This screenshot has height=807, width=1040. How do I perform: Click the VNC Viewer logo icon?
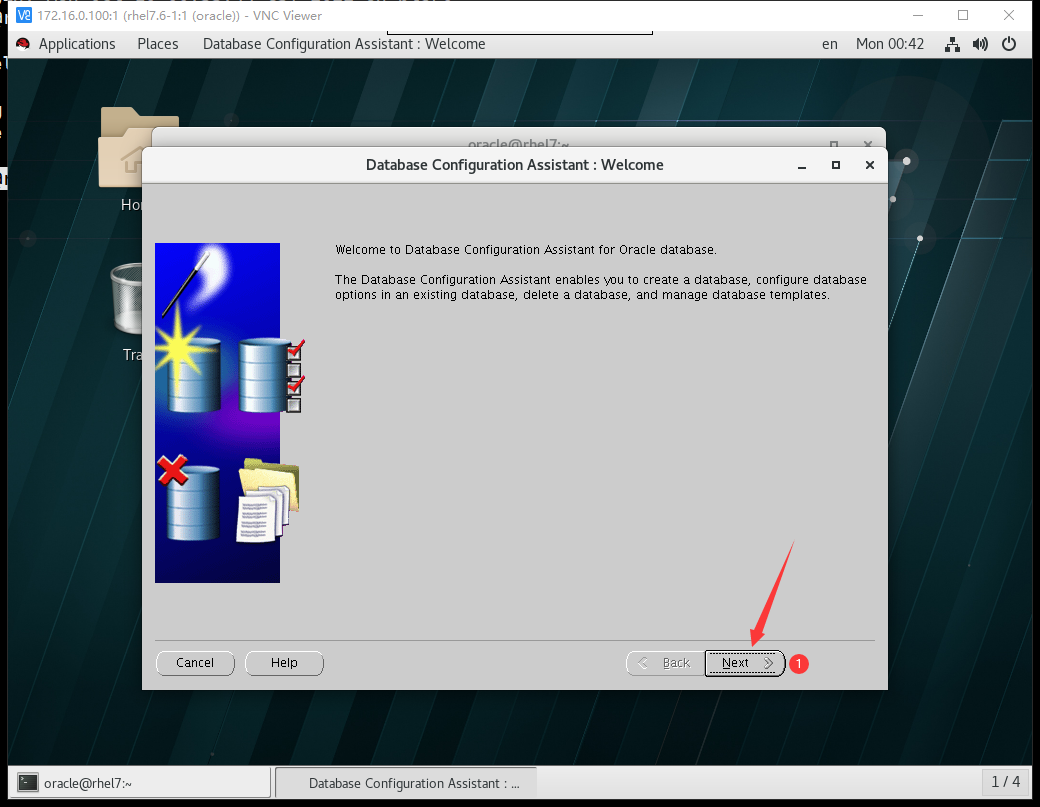pyautogui.click(x=24, y=15)
